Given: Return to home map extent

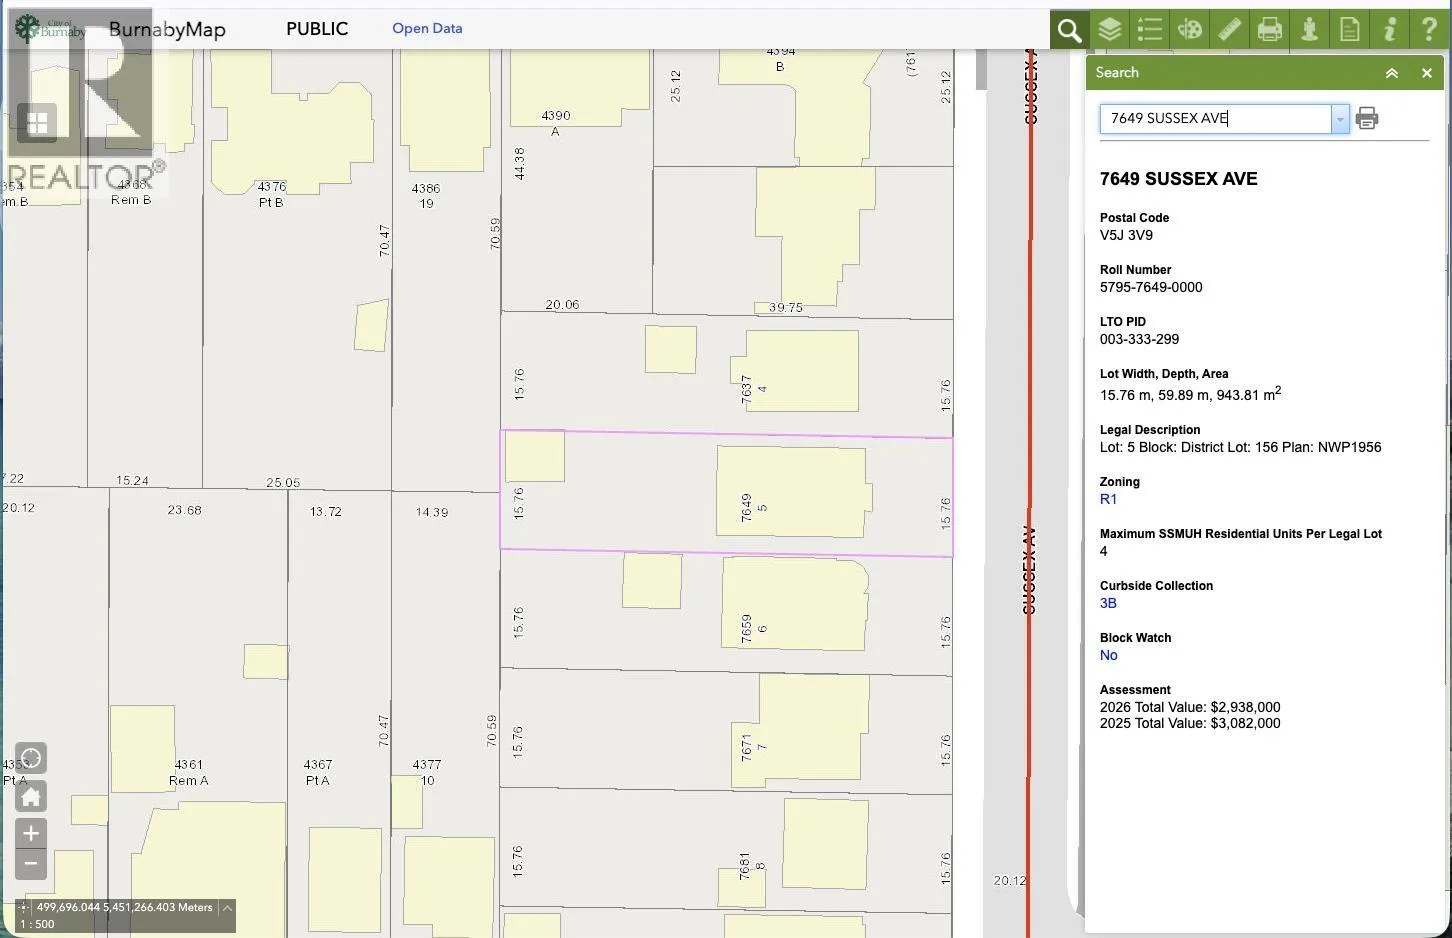Looking at the screenshot, I should click(31, 797).
